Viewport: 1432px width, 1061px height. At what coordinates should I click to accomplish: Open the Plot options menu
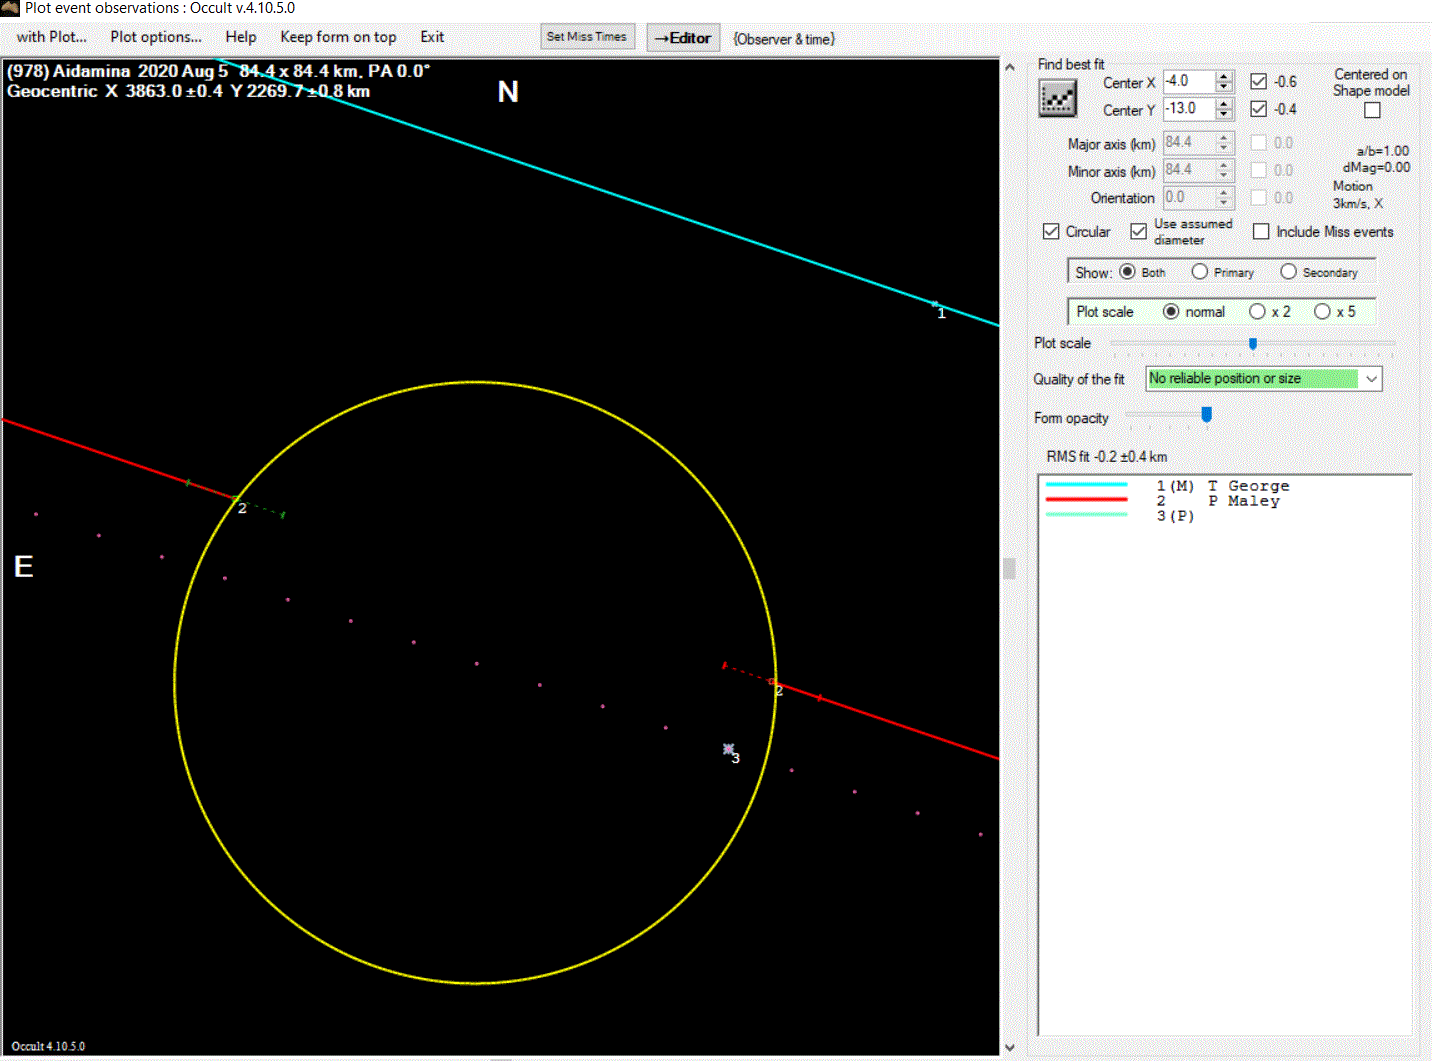pyautogui.click(x=156, y=37)
